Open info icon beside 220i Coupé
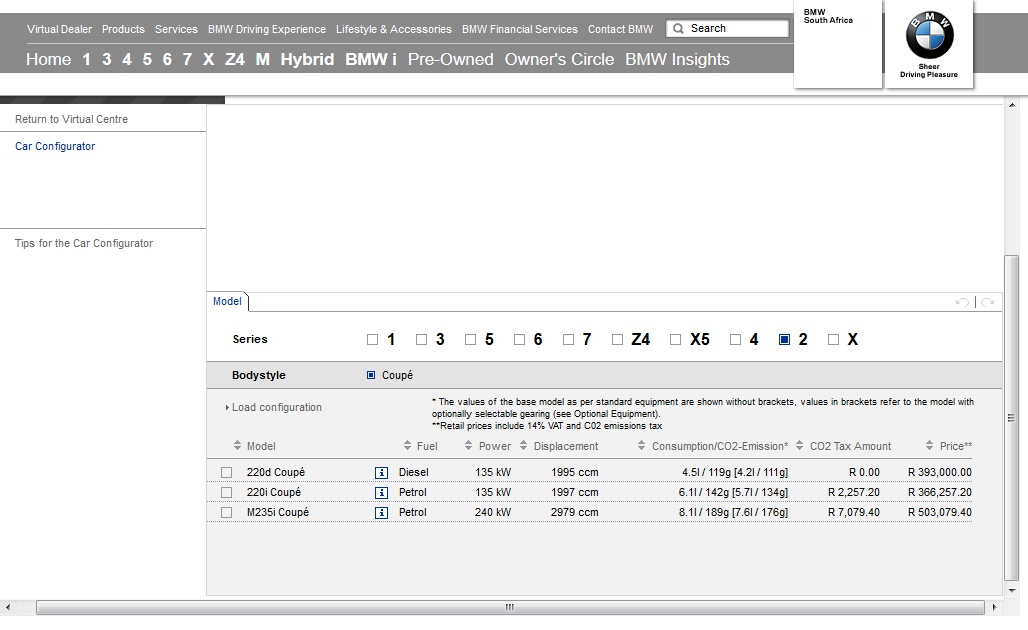 [381, 492]
